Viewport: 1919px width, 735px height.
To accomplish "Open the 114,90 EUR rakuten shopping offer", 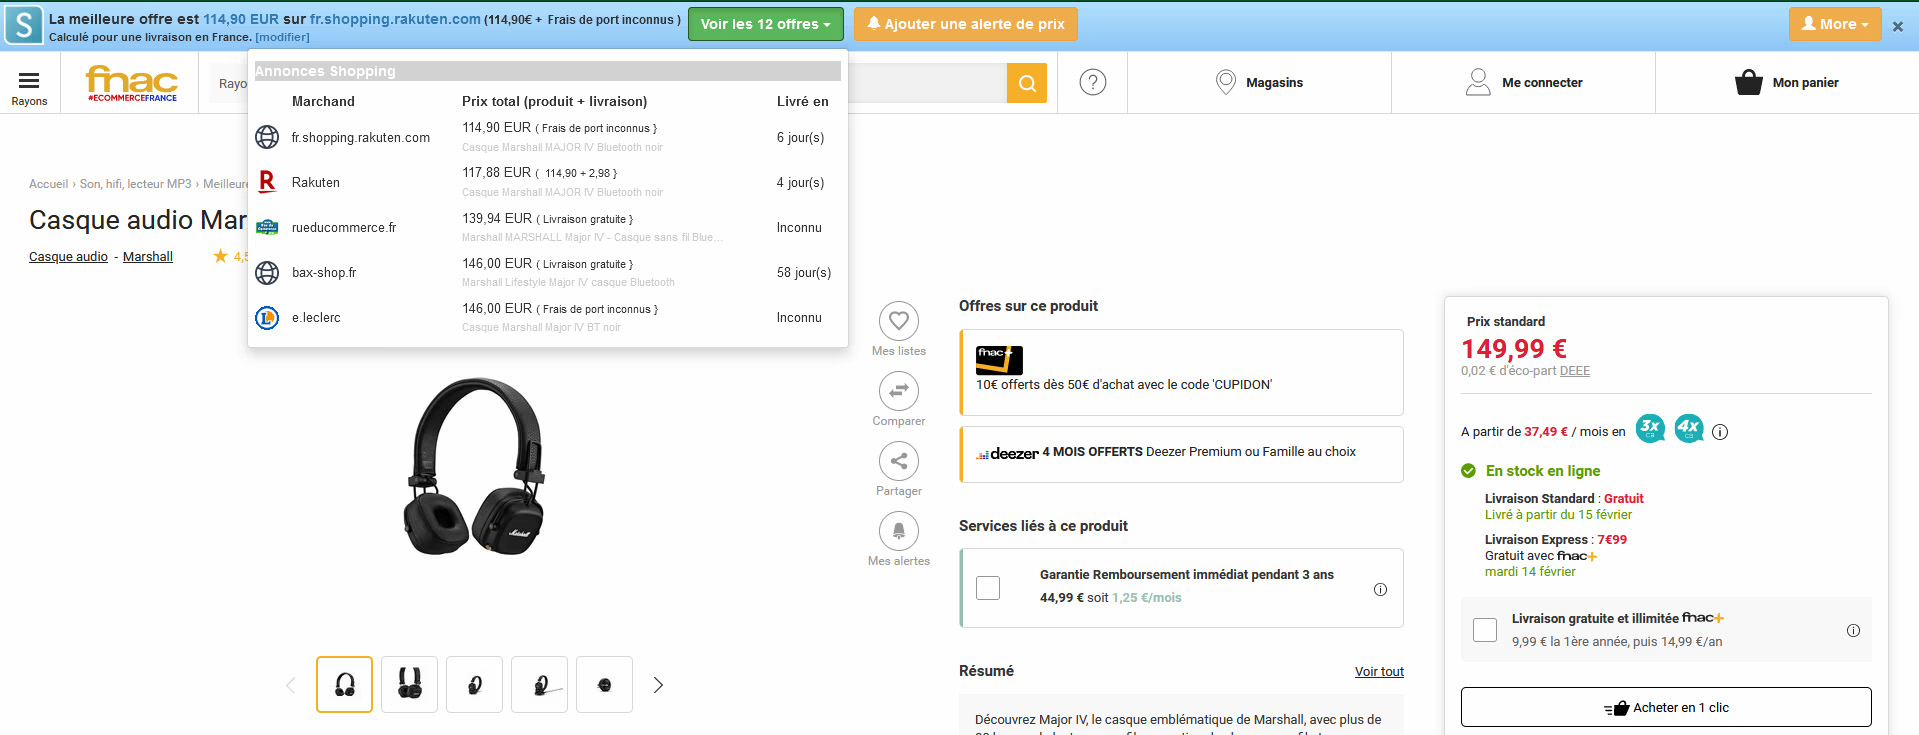I will coord(548,137).
